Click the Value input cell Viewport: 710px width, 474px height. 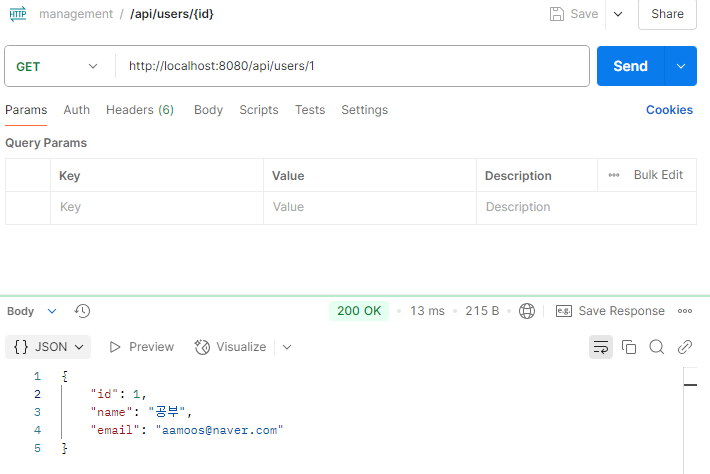369,207
